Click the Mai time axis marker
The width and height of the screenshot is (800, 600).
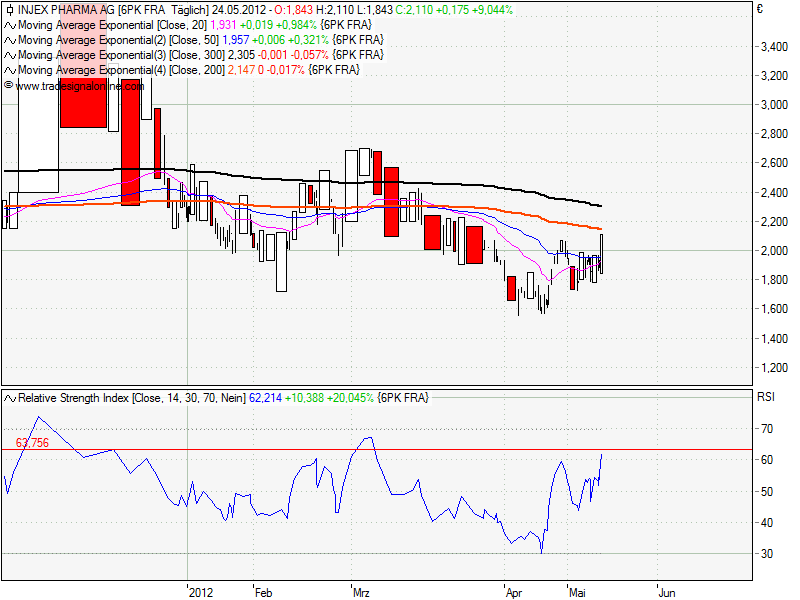[577, 593]
